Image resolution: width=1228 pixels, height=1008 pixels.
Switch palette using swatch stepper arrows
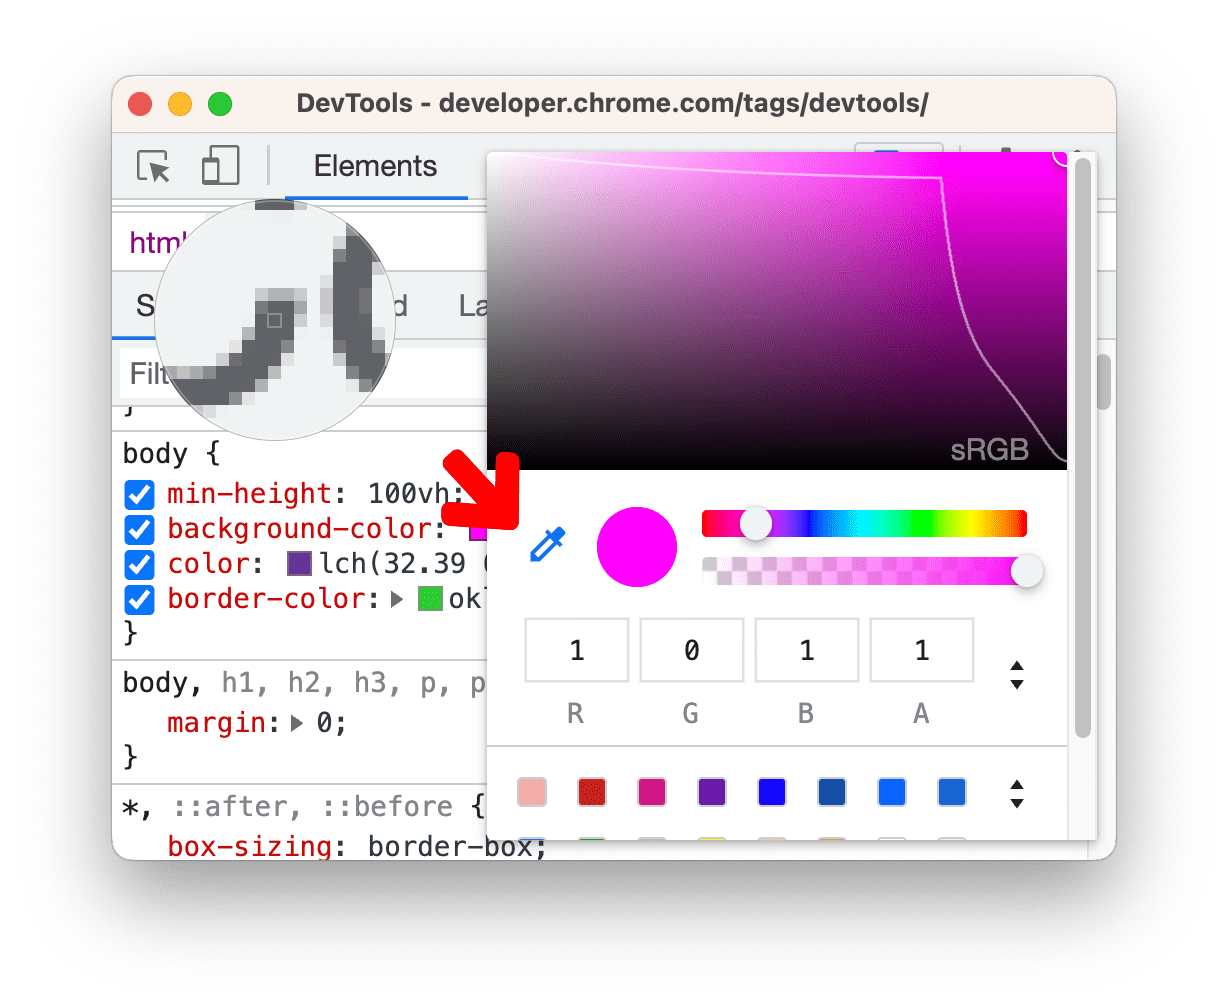click(x=1017, y=793)
